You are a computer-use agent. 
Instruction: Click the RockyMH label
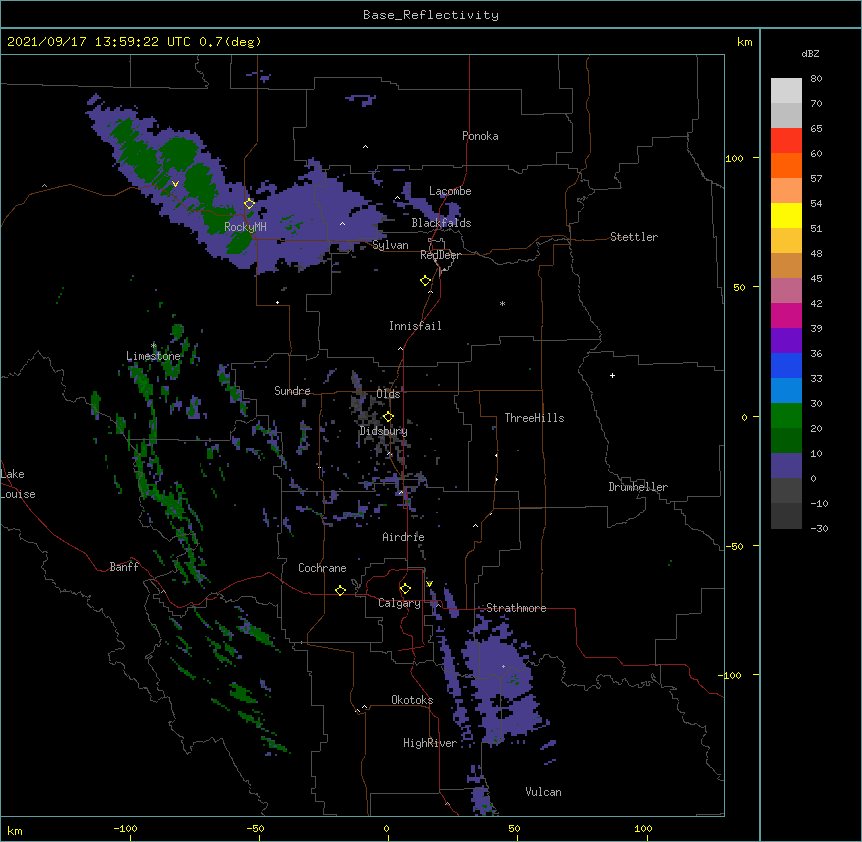[245, 227]
